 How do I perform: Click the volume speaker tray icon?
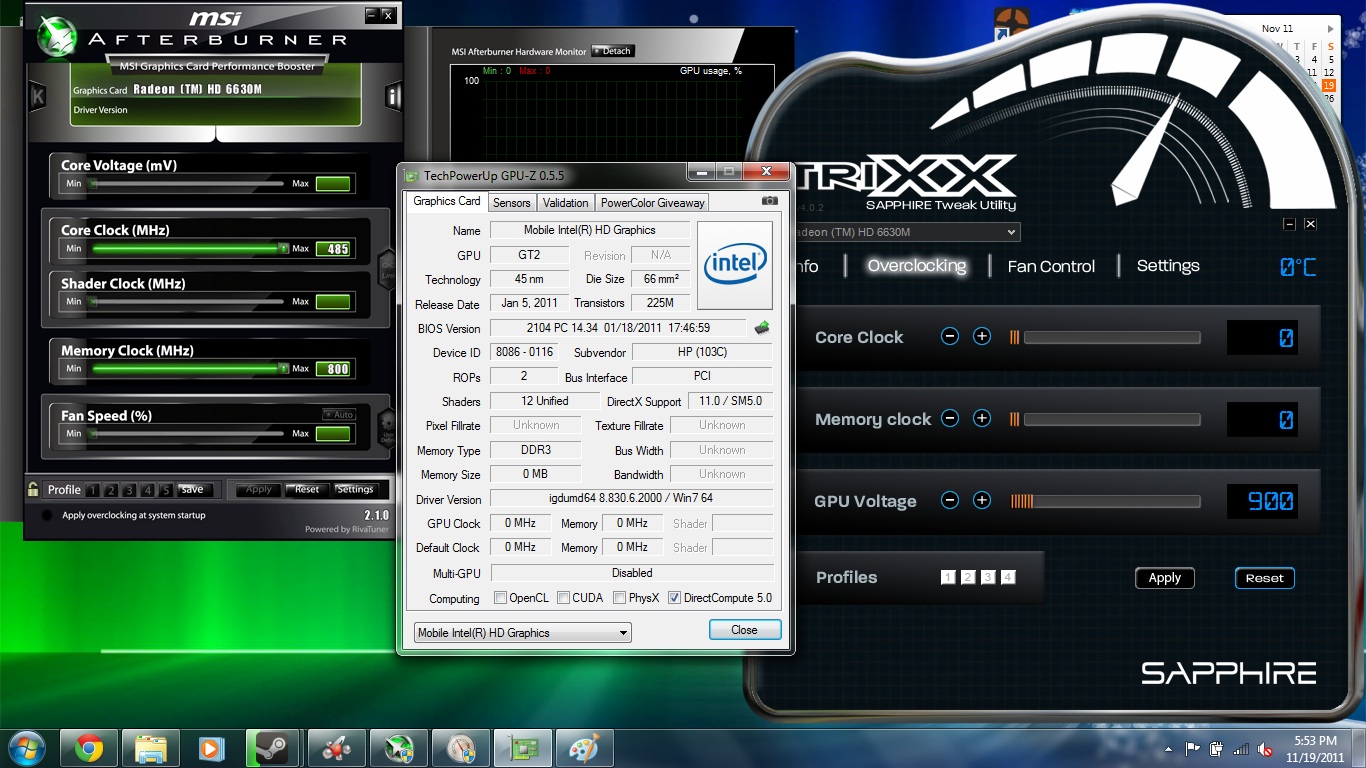coord(1265,748)
